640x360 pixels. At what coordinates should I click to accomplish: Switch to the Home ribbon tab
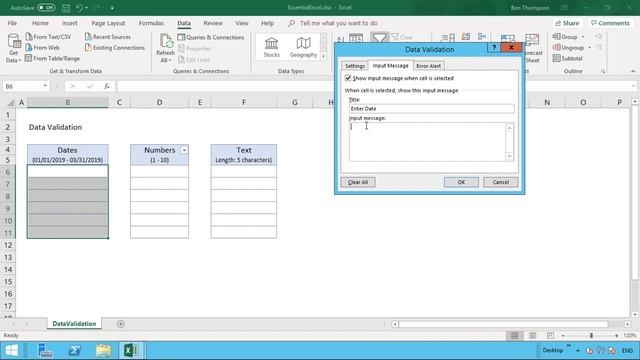(x=40, y=23)
